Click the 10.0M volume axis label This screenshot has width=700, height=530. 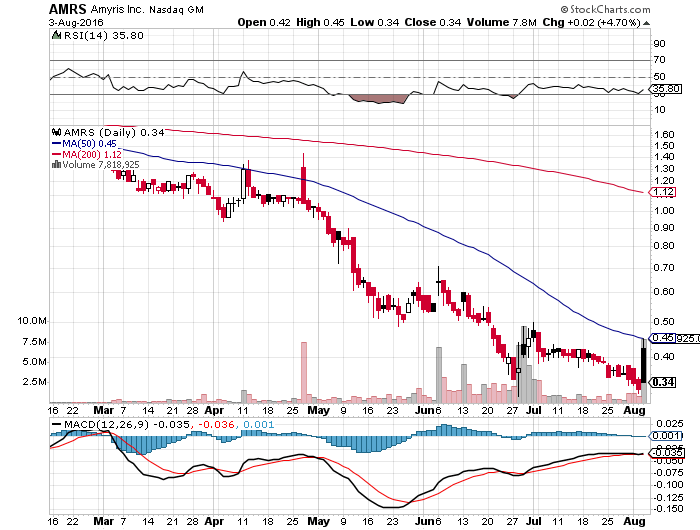pyautogui.click(x=32, y=321)
